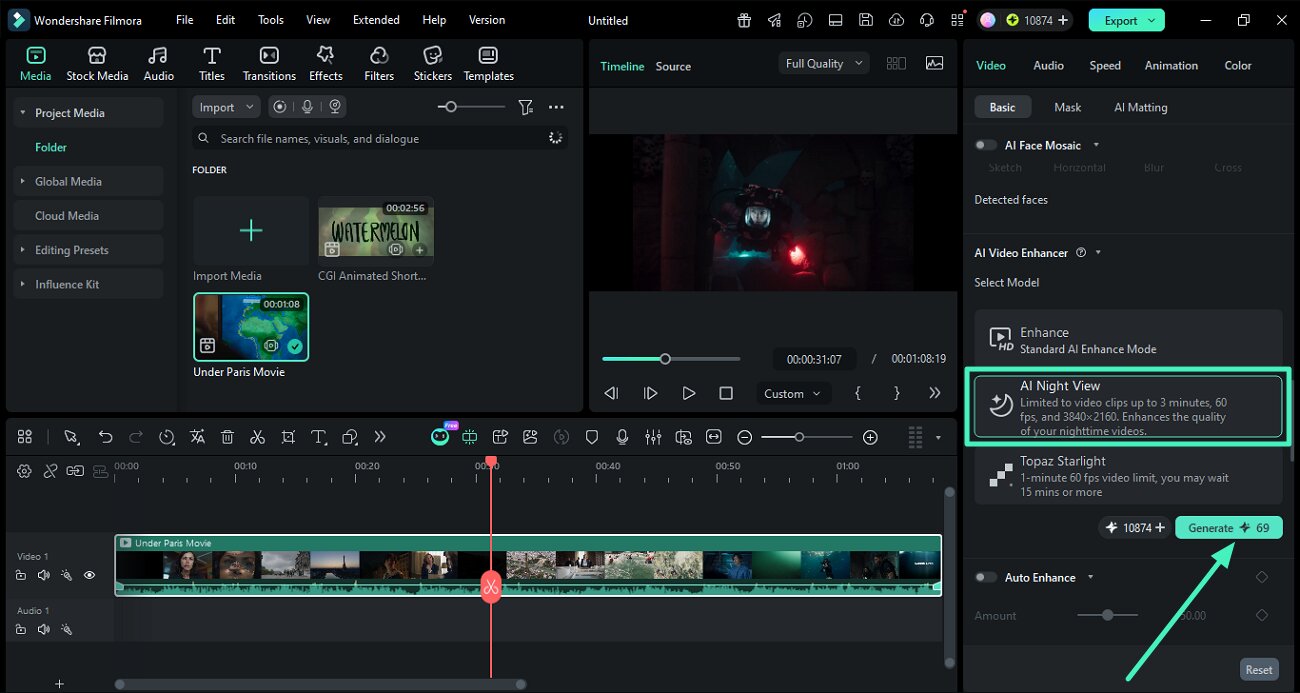The image size is (1300, 693).
Task: Open the Filters tab
Action: point(379,64)
